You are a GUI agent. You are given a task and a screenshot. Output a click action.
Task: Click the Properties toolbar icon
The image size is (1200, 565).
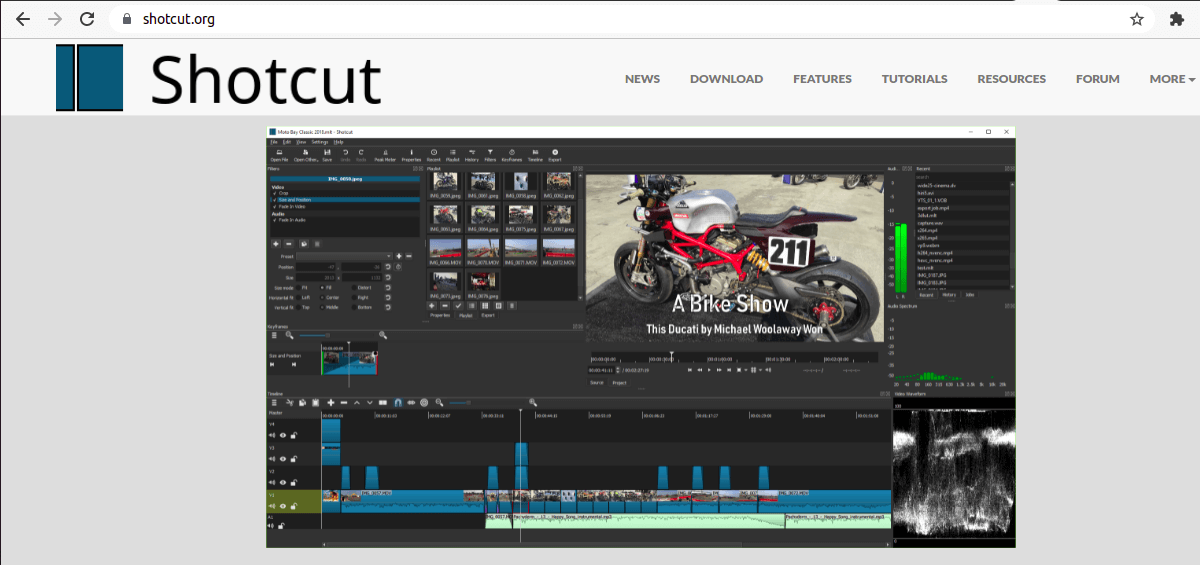[411, 155]
